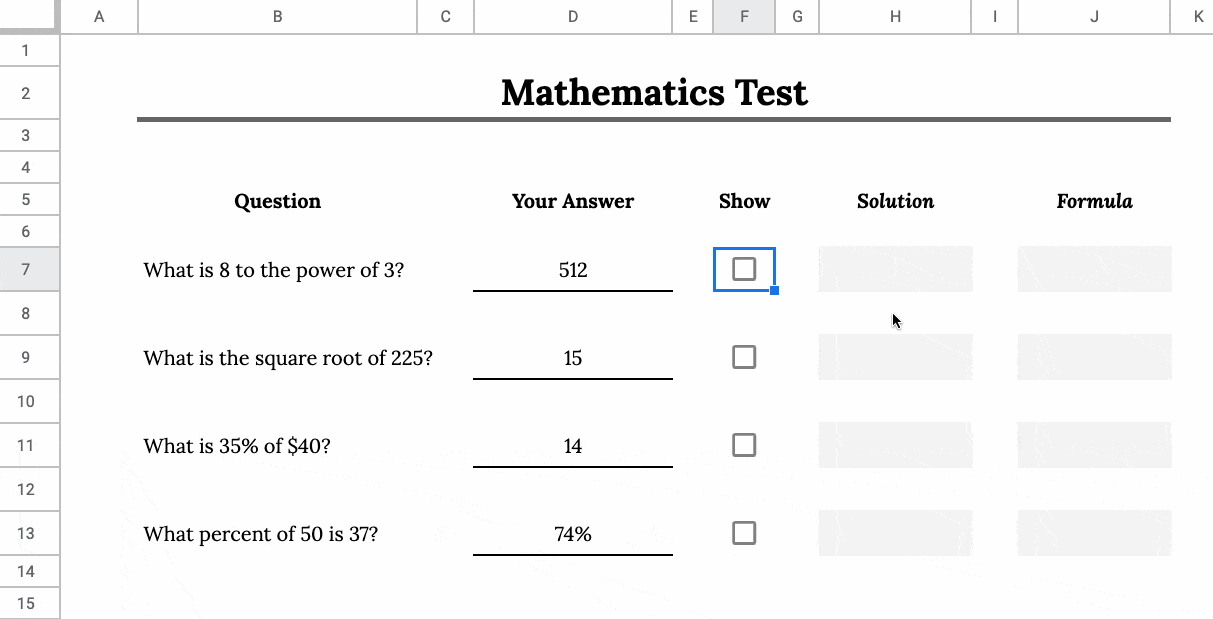Click the "Solution" heading cell

[894, 201]
